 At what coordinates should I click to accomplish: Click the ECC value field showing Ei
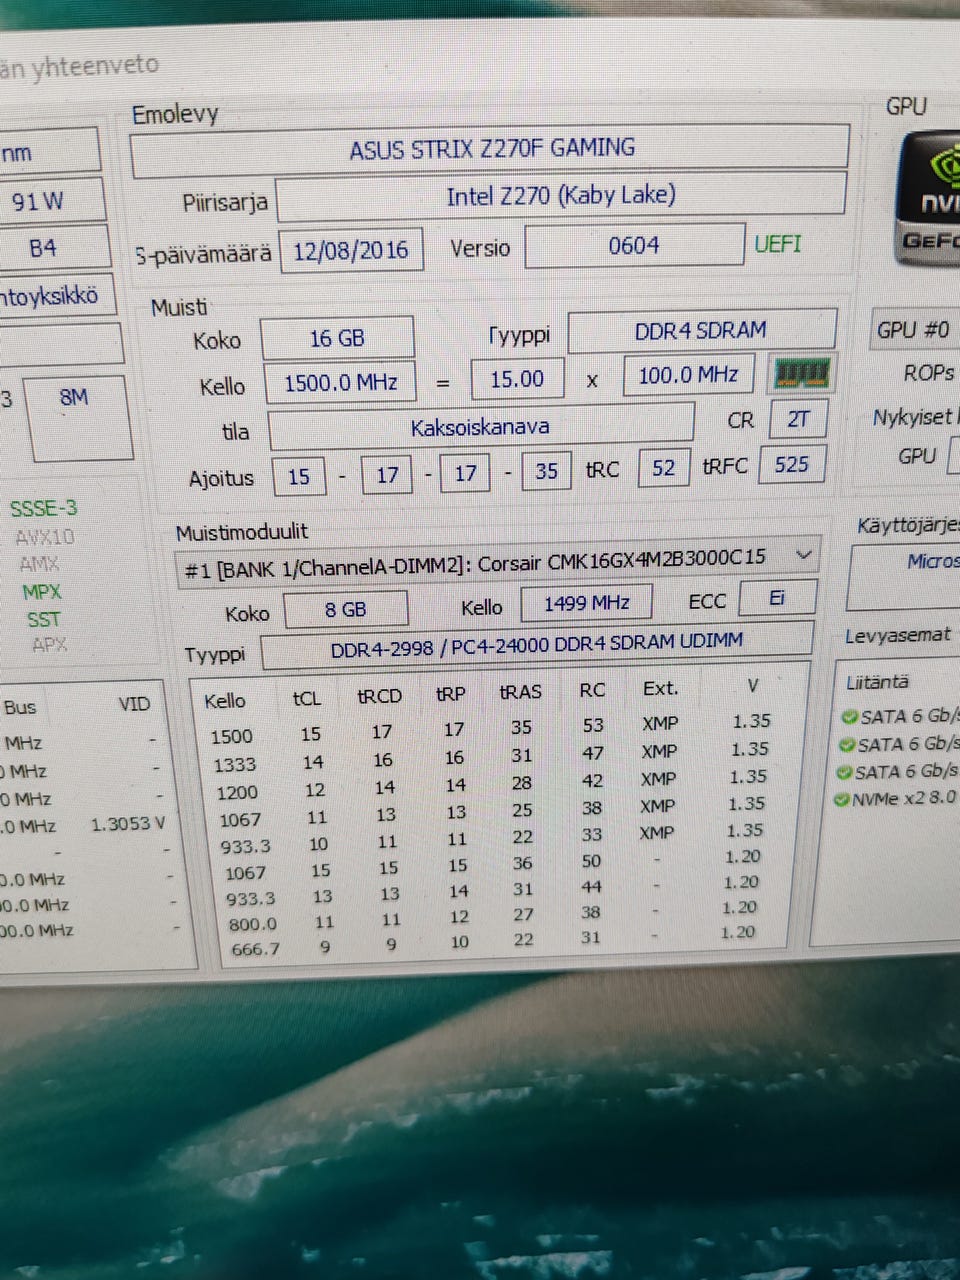[777, 599]
